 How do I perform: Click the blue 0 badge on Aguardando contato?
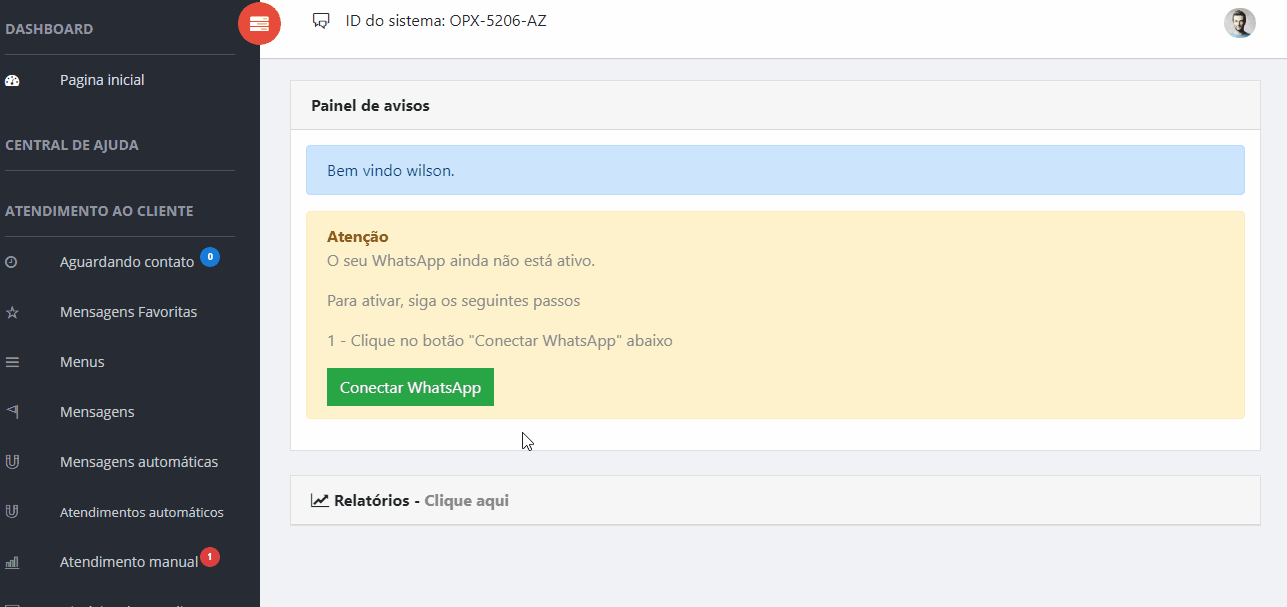[x=210, y=257]
